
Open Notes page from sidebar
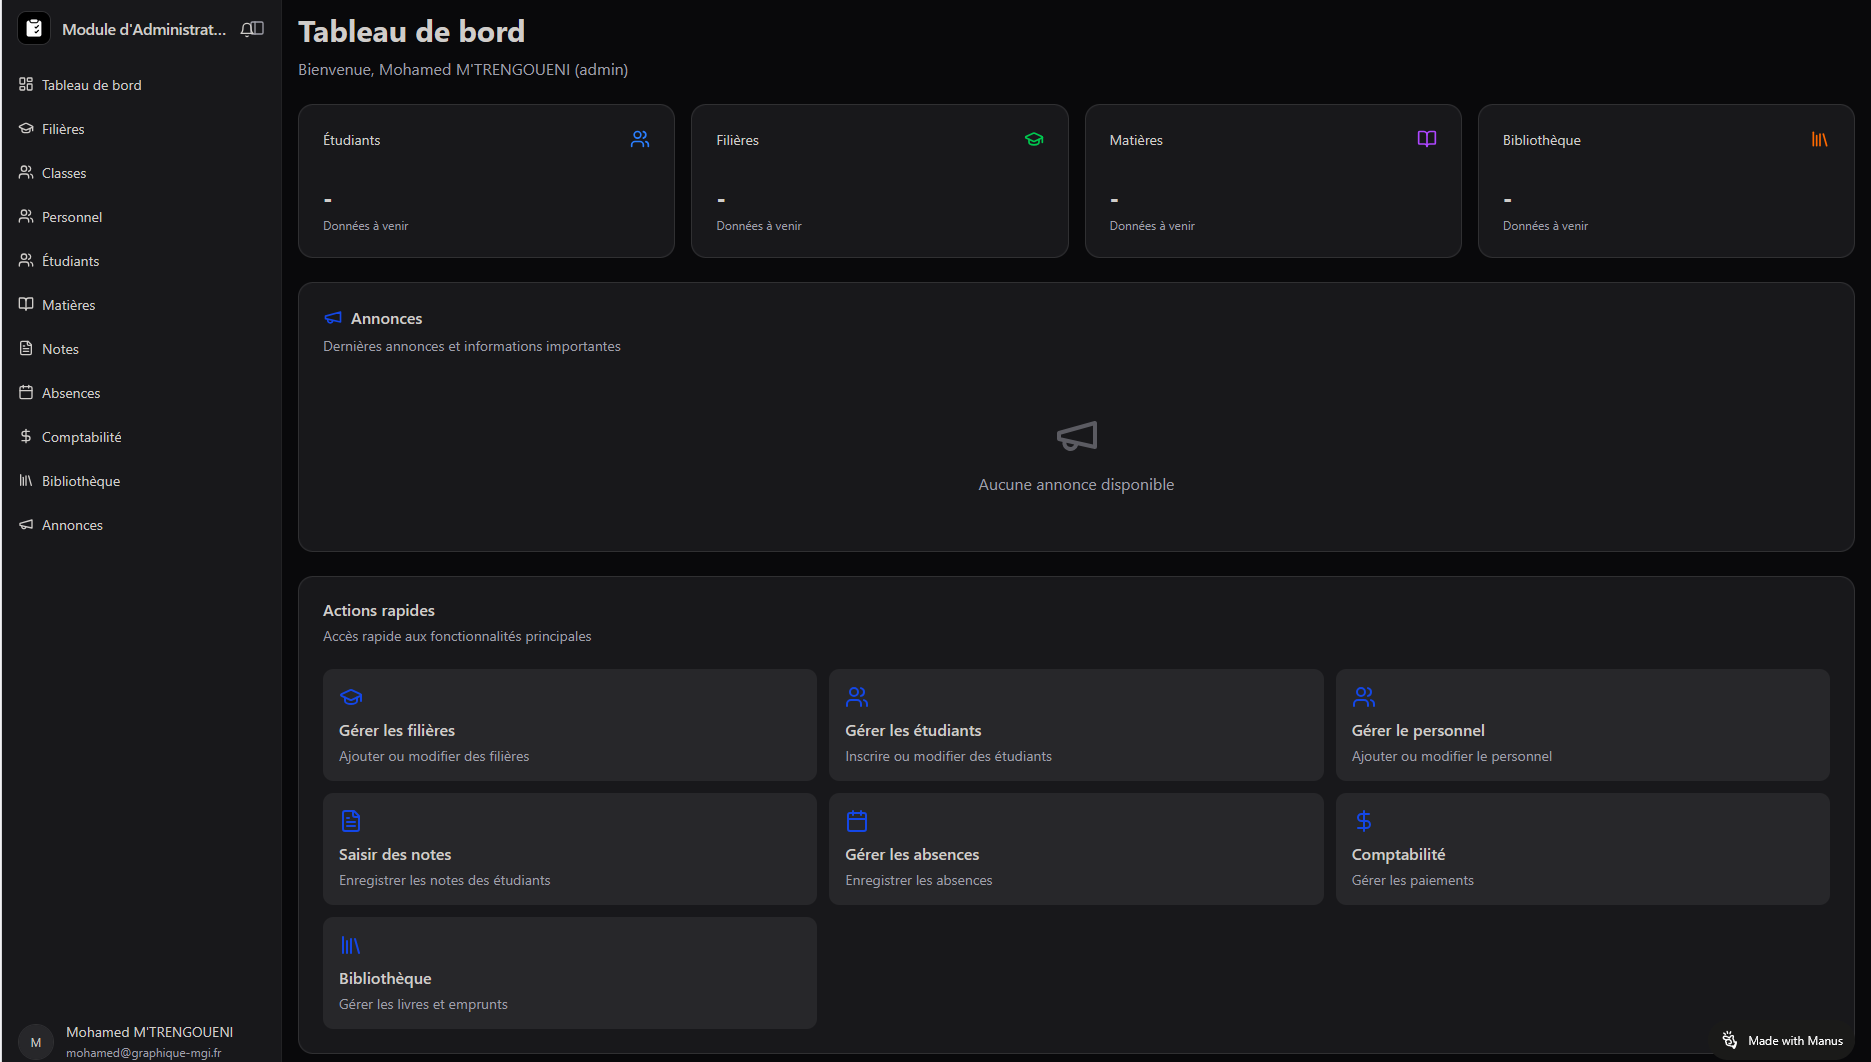pyautogui.click(x=60, y=349)
